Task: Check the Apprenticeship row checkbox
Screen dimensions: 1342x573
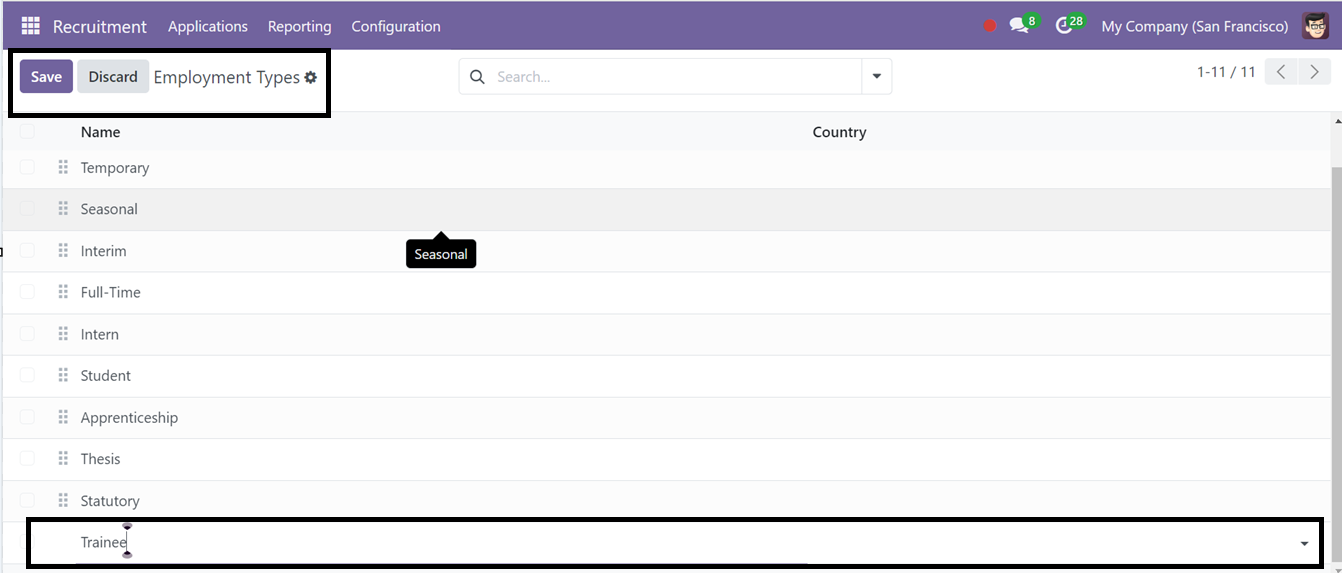Action: point(27,417)
